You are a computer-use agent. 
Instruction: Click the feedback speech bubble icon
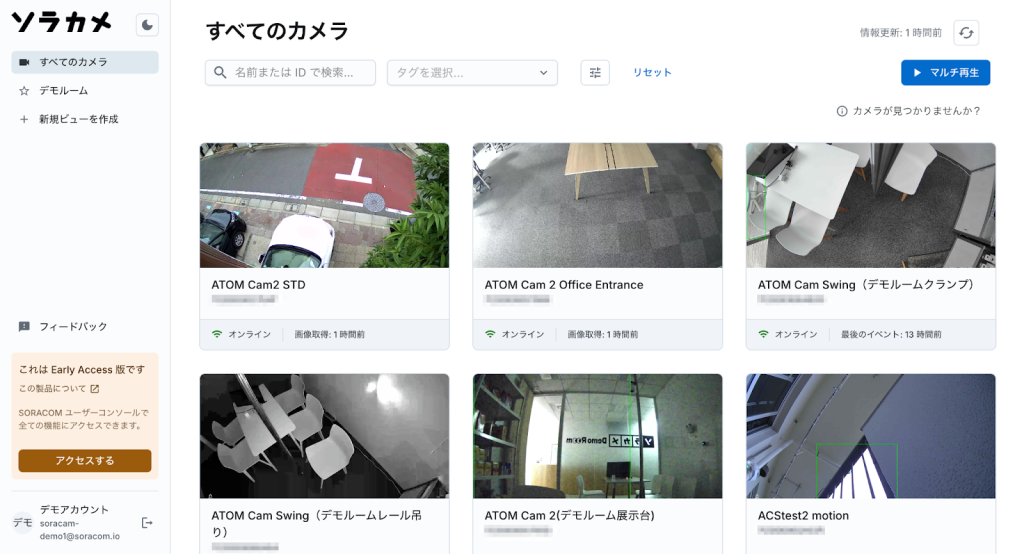click(24, 326)
